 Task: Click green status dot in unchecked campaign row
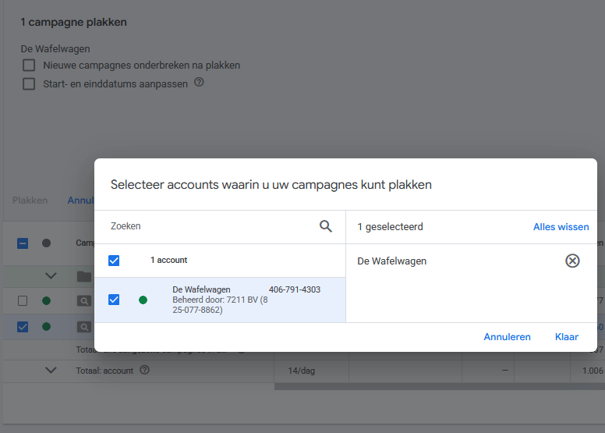point(46,301)
